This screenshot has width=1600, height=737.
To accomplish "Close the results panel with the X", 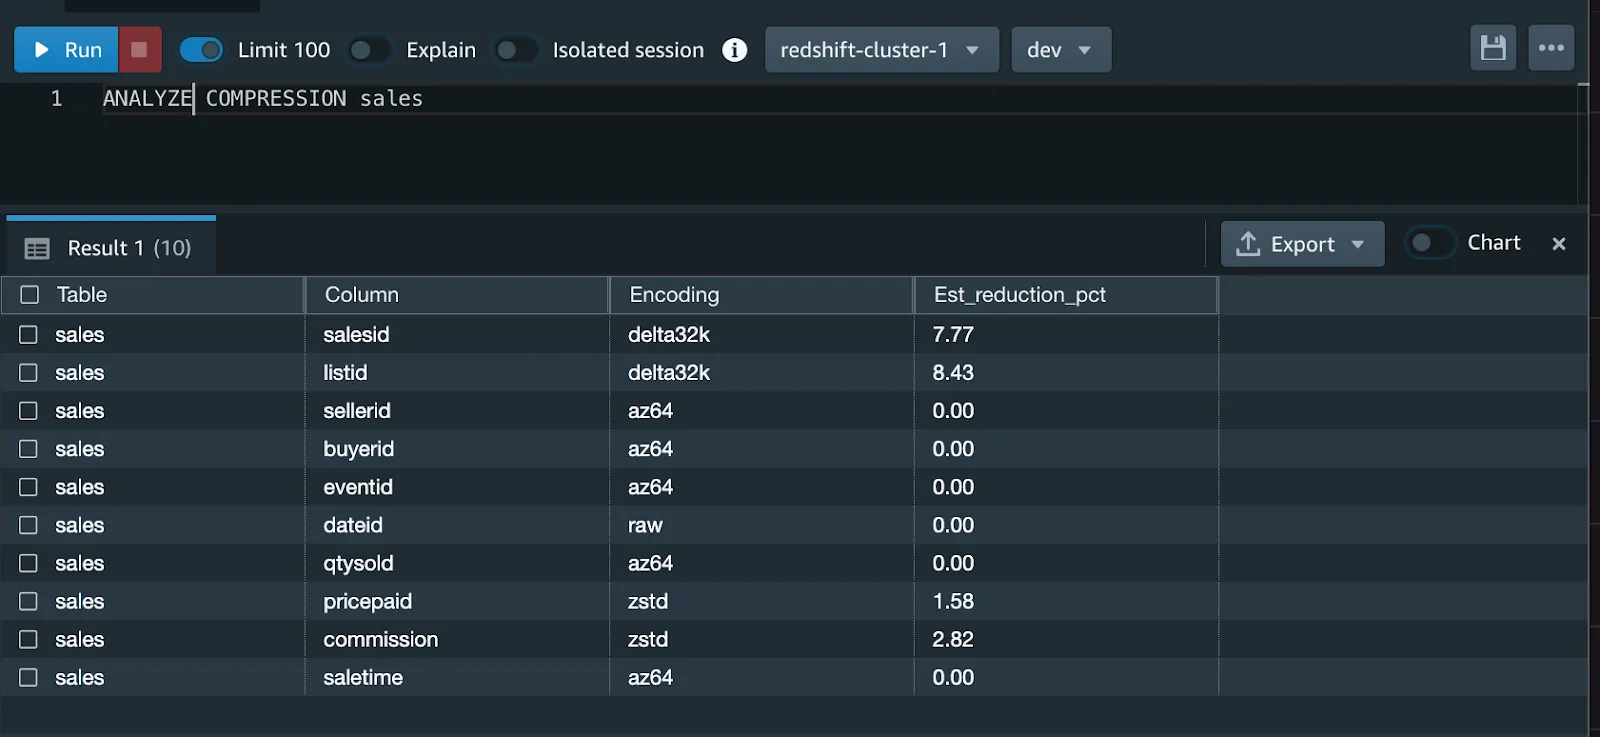I will (1558, 243).
